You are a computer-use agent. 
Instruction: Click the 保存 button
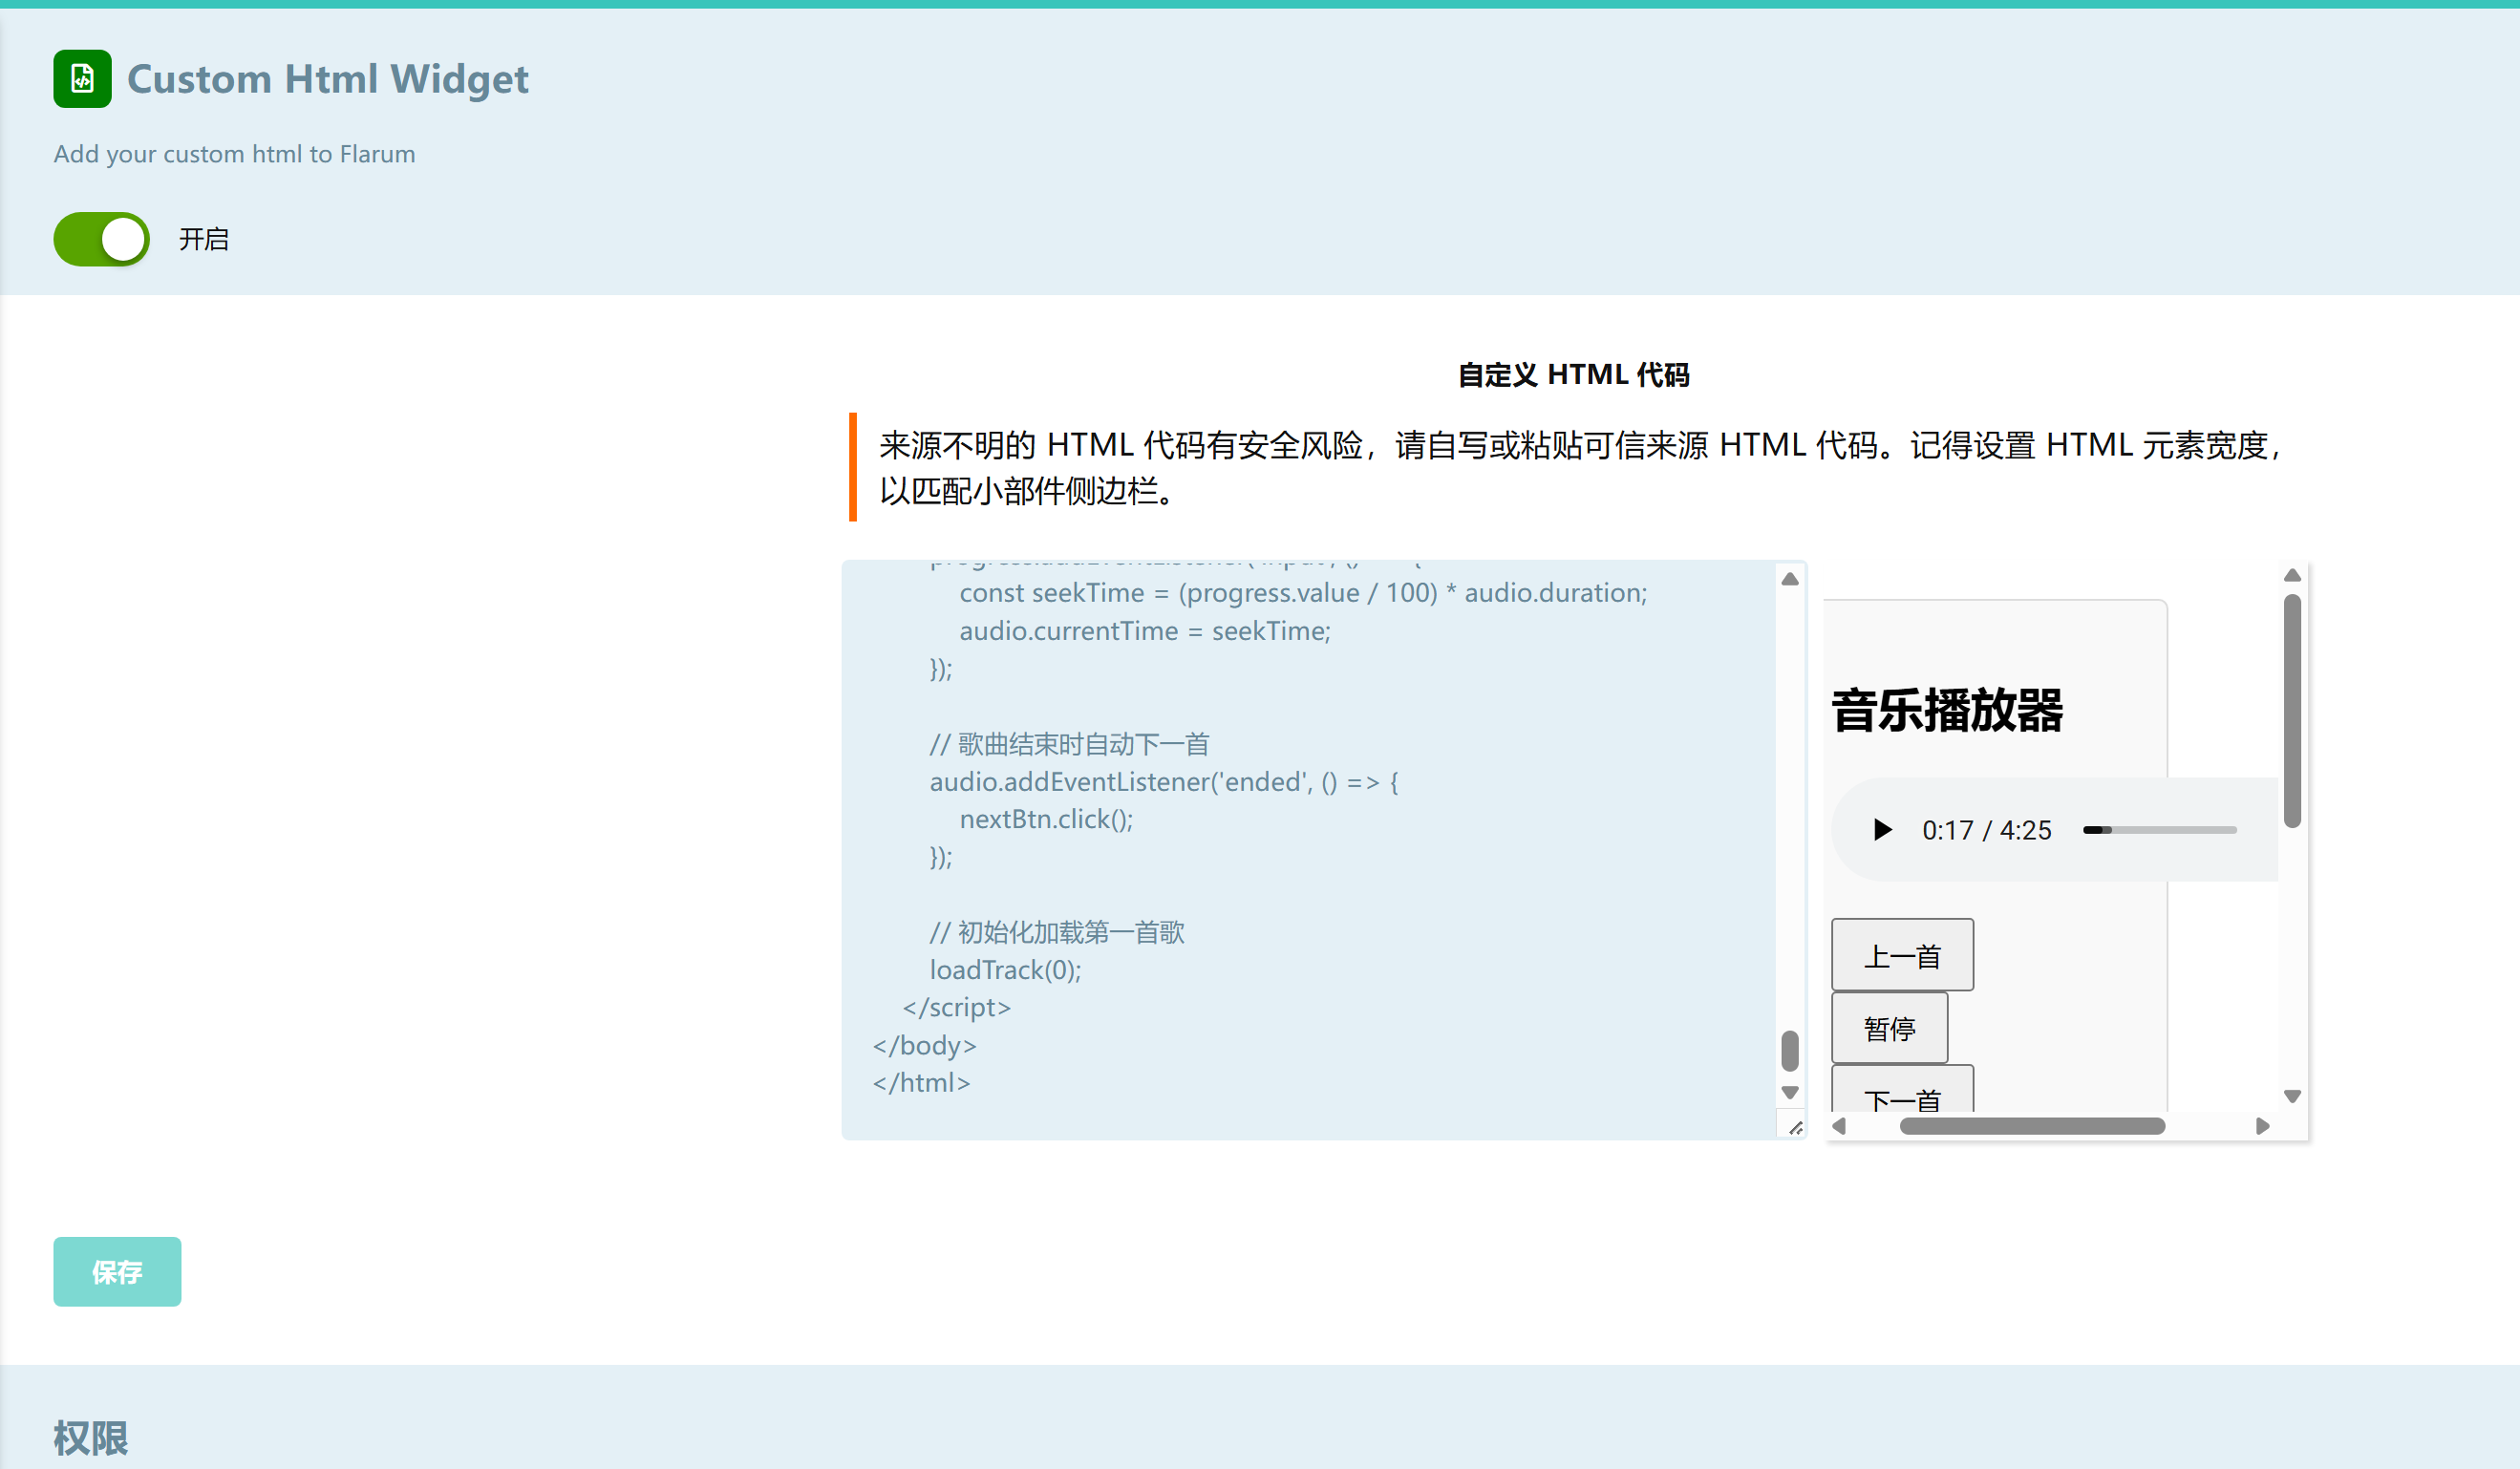coord(117,1271)
